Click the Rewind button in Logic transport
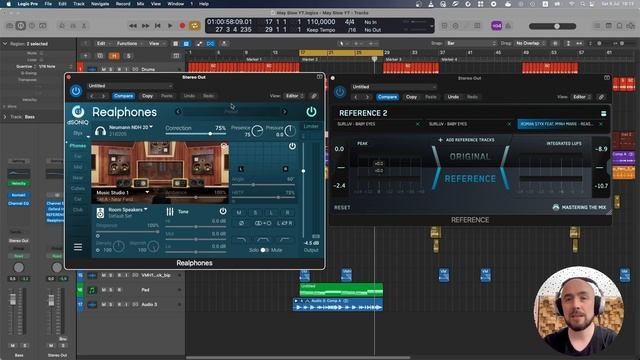 point(133,26)
